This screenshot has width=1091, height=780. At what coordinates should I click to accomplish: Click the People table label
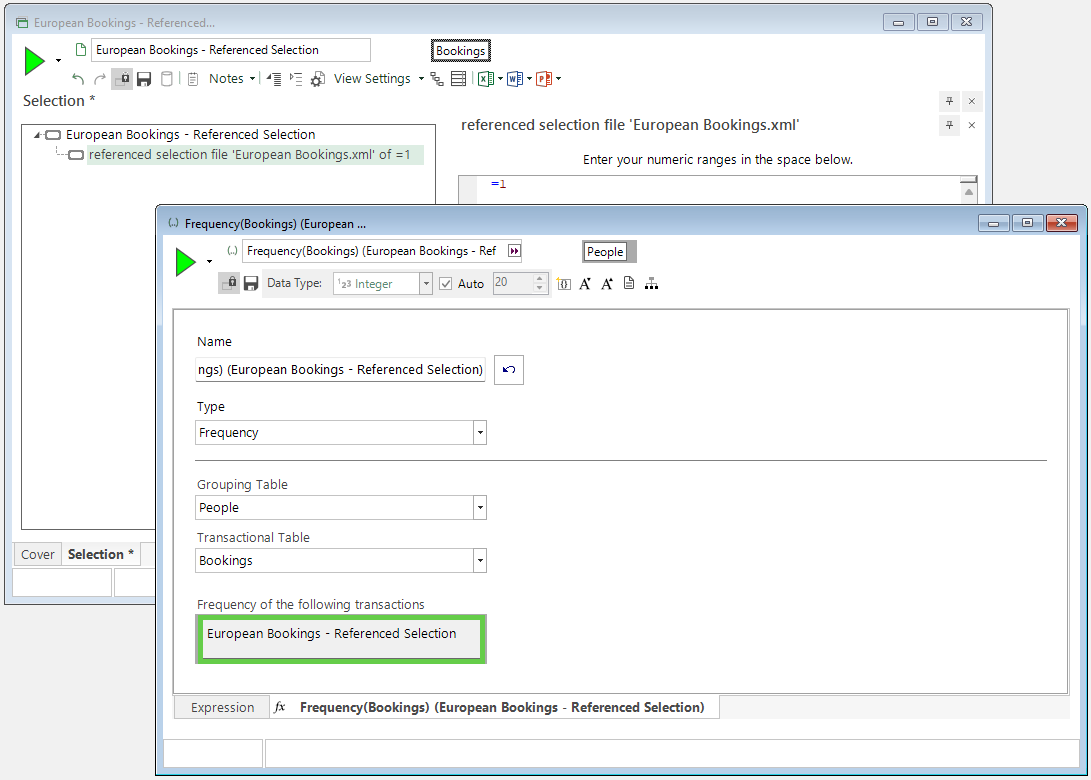tap(605, 252)
